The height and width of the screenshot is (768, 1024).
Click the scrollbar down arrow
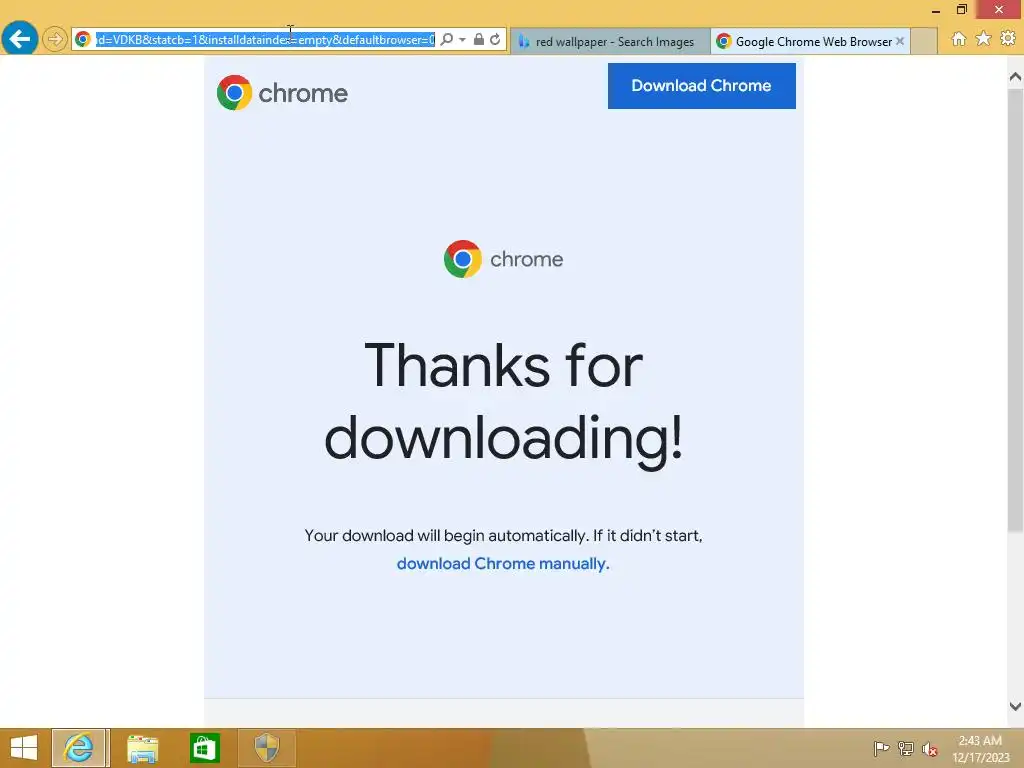(x=1015, y=706)
